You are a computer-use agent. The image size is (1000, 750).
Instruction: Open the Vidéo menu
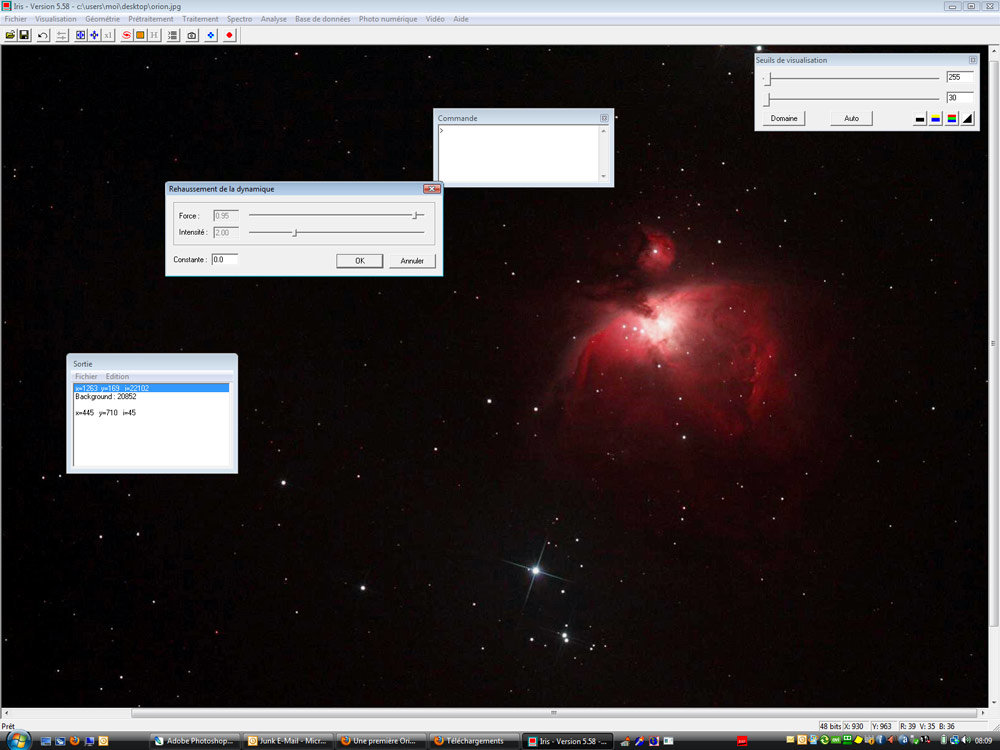(x=435, y=19)
